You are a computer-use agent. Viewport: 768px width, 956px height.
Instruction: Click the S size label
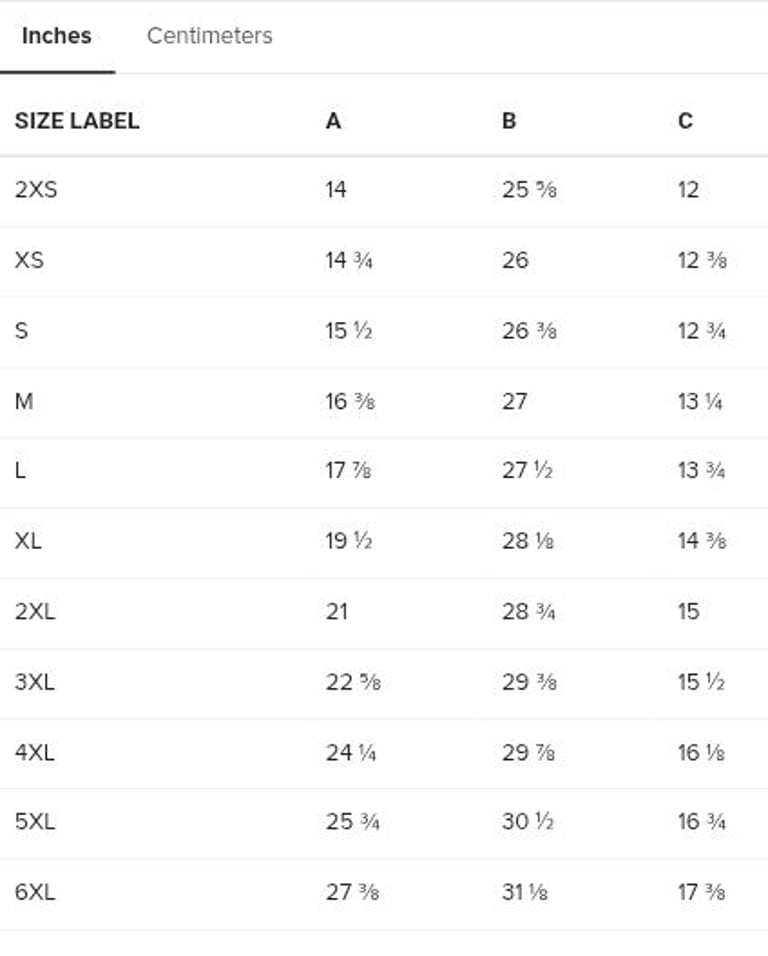click(x=22, y=331)
